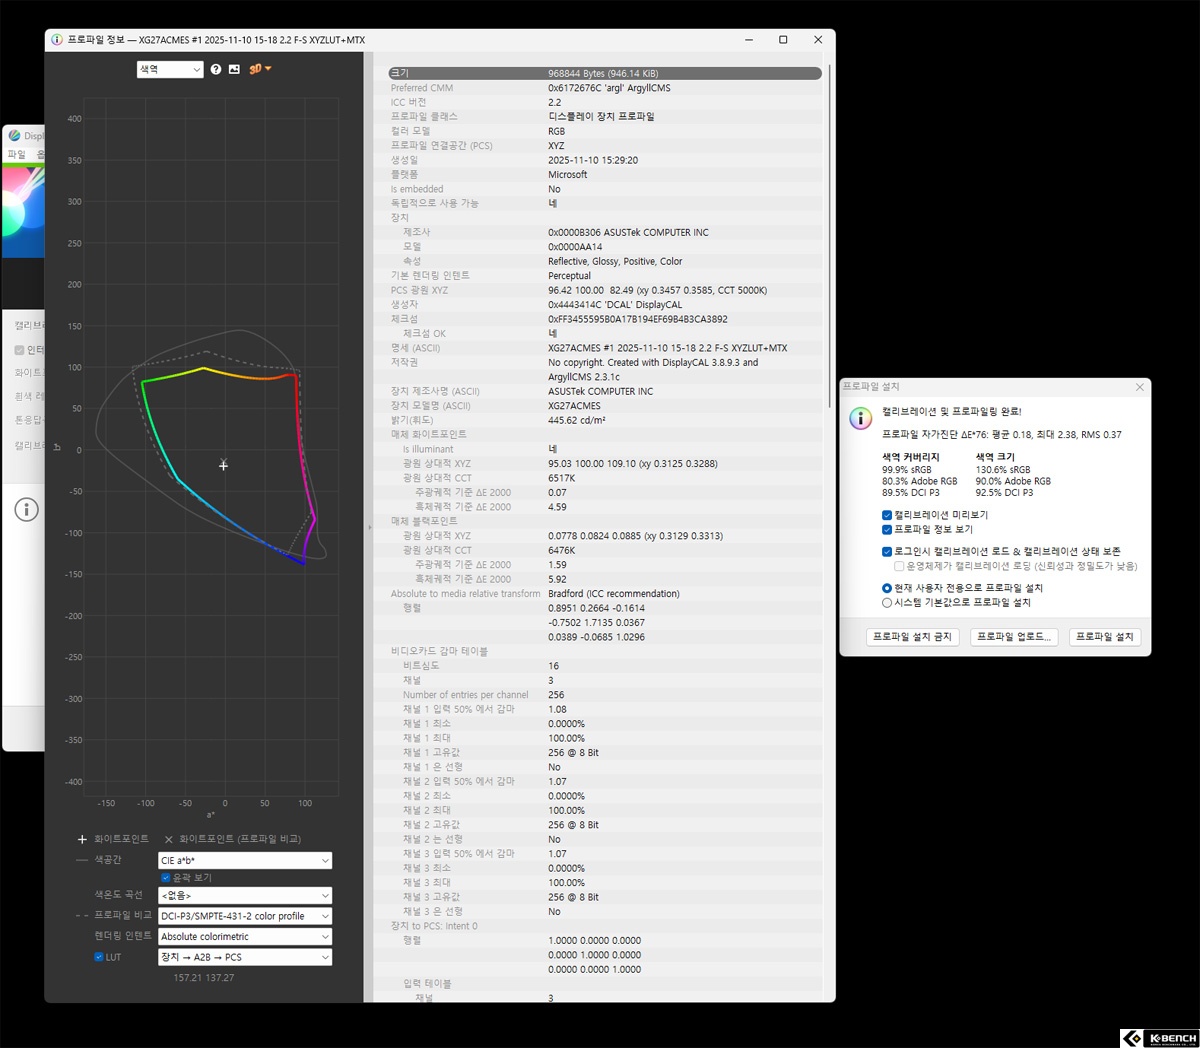This screenshot has width=1200, height=1048.
Task: Toggle the 윤곽 보기 checkbox
Action: coord(166,878)
